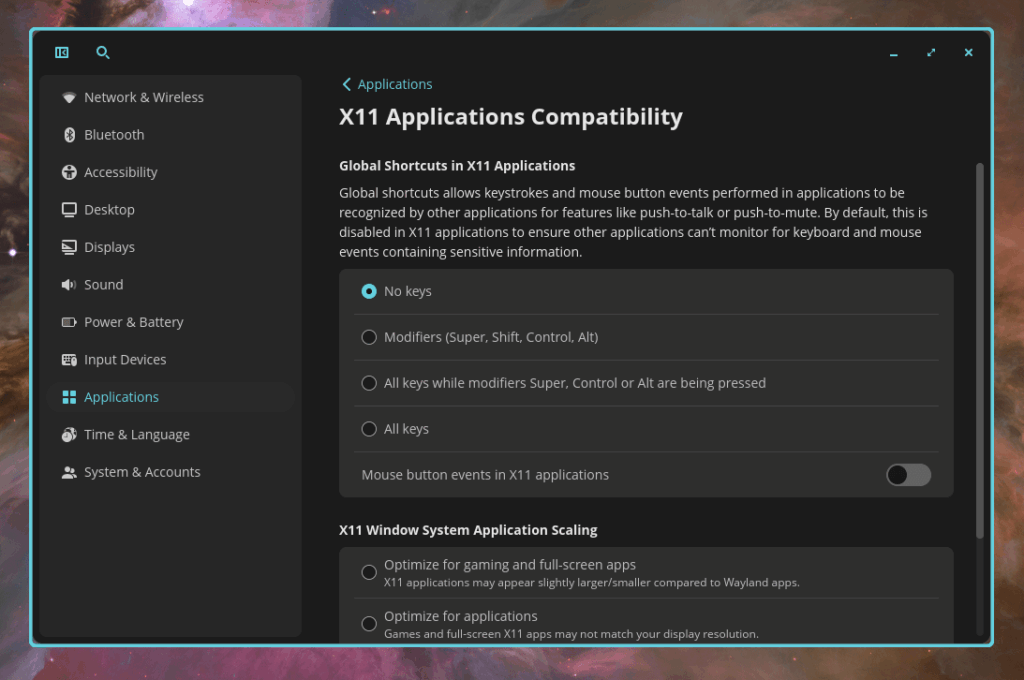Click the vertical scrollbar on the right
The image size is (1024, 680).
point(979,350)
